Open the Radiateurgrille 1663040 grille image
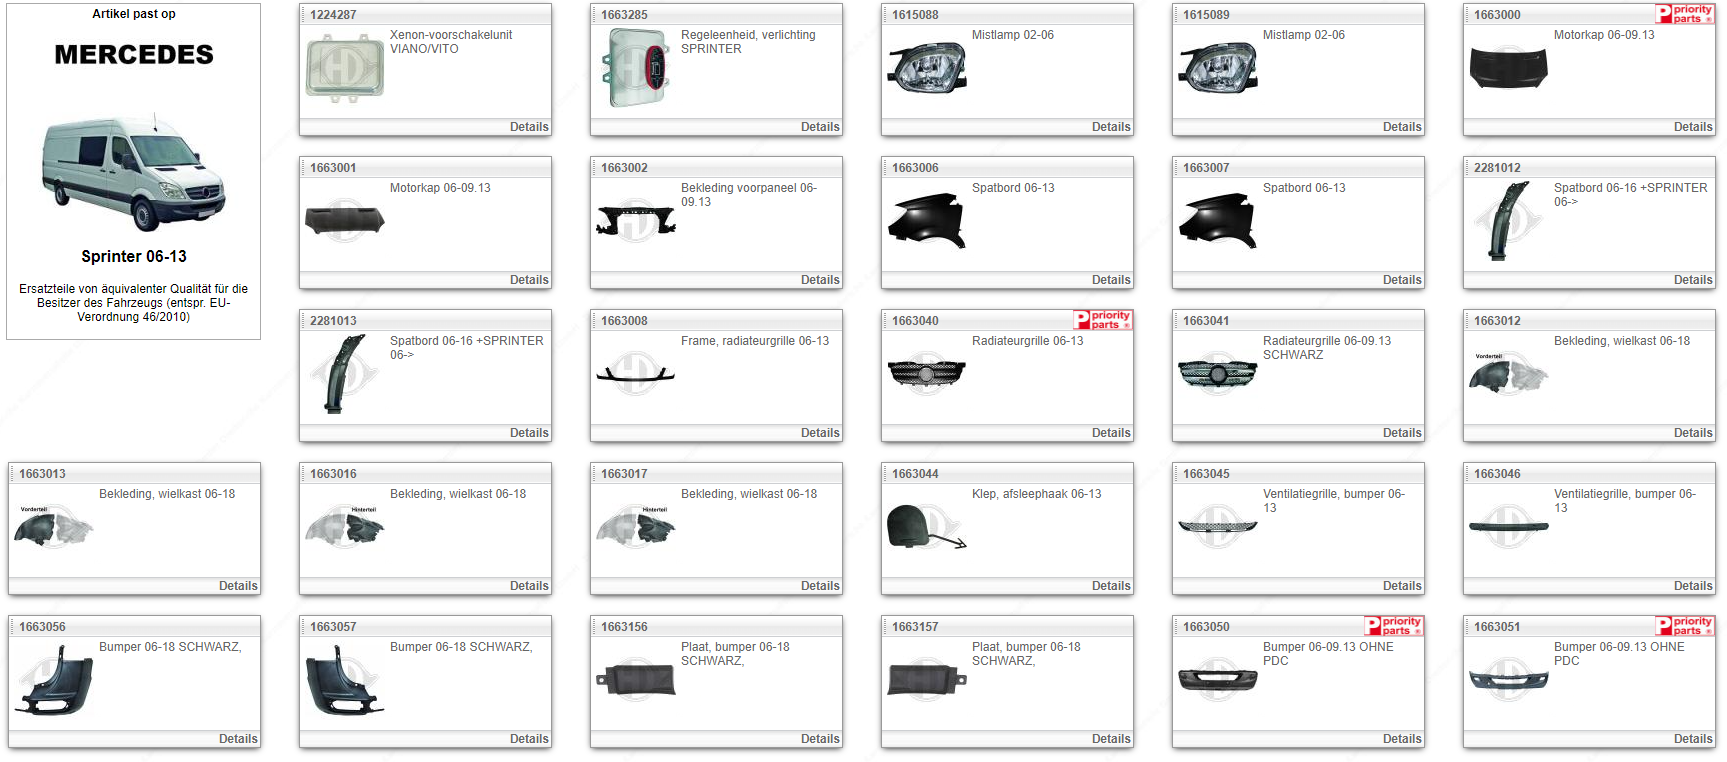 tap(927, 374)
